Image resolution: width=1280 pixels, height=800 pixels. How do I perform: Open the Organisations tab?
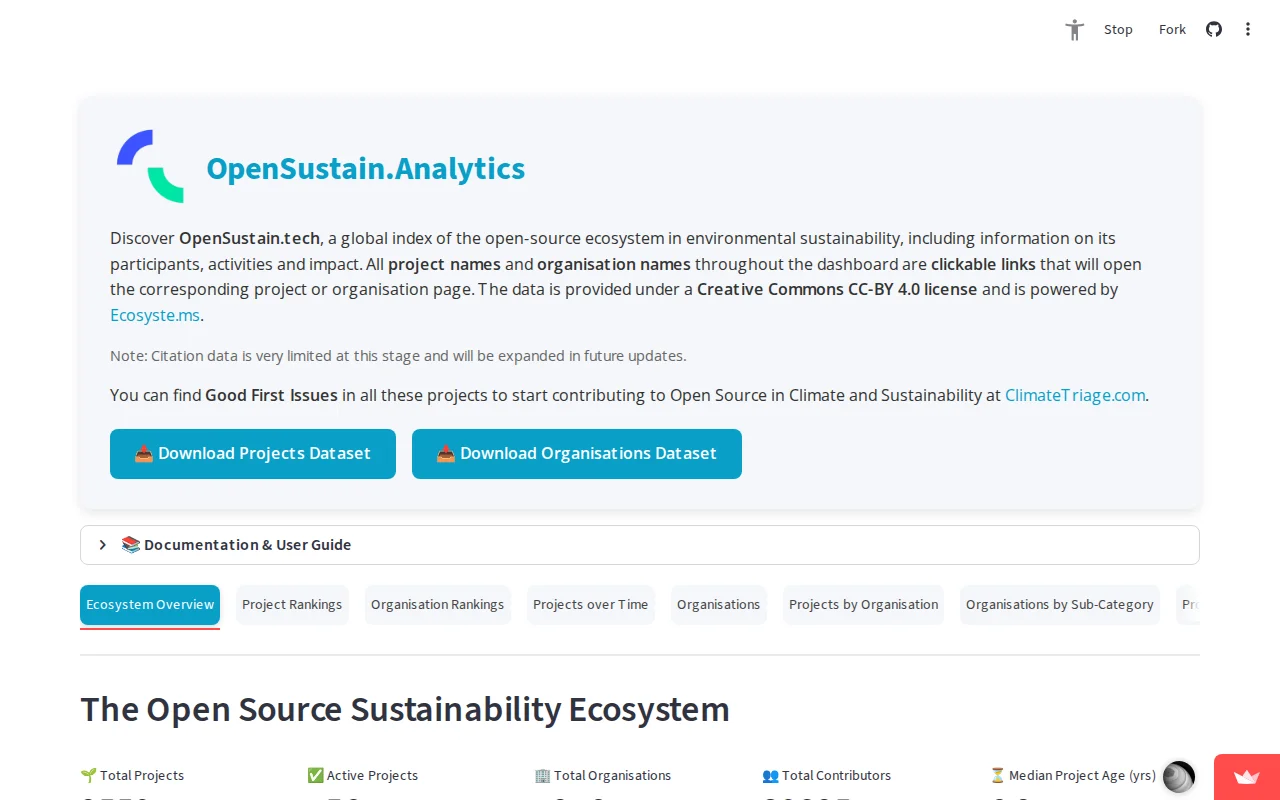tap(719, 605)
